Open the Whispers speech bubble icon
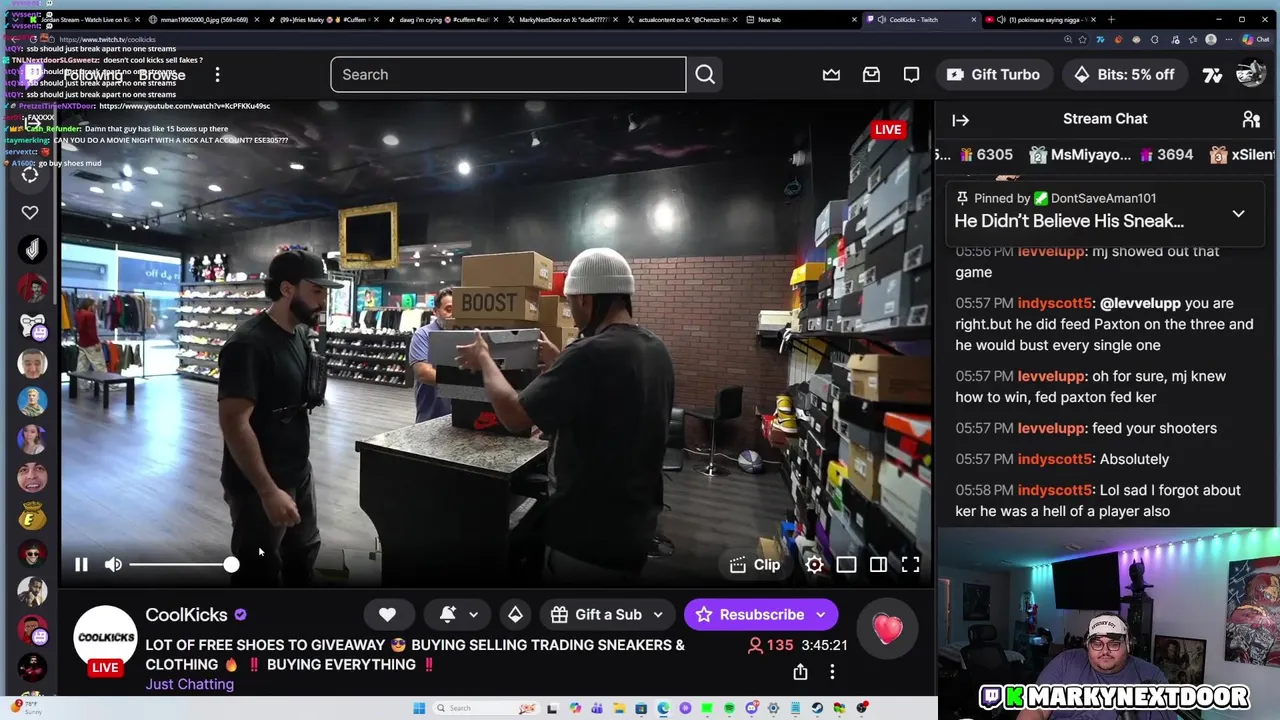 [911, 75]
